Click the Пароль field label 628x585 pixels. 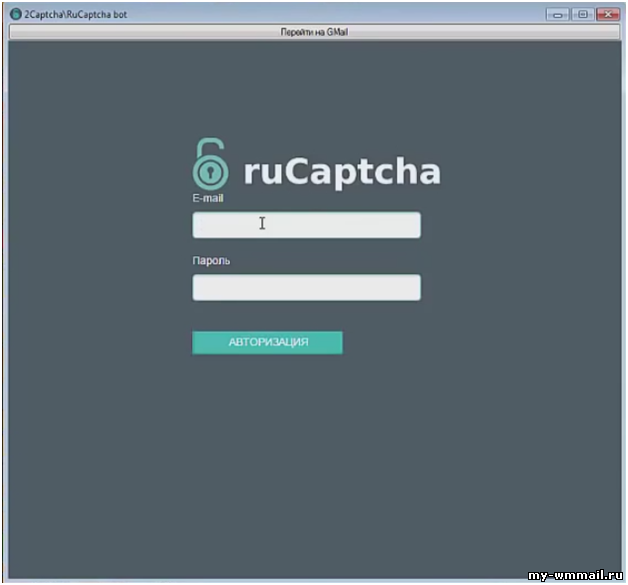point(211,261)
